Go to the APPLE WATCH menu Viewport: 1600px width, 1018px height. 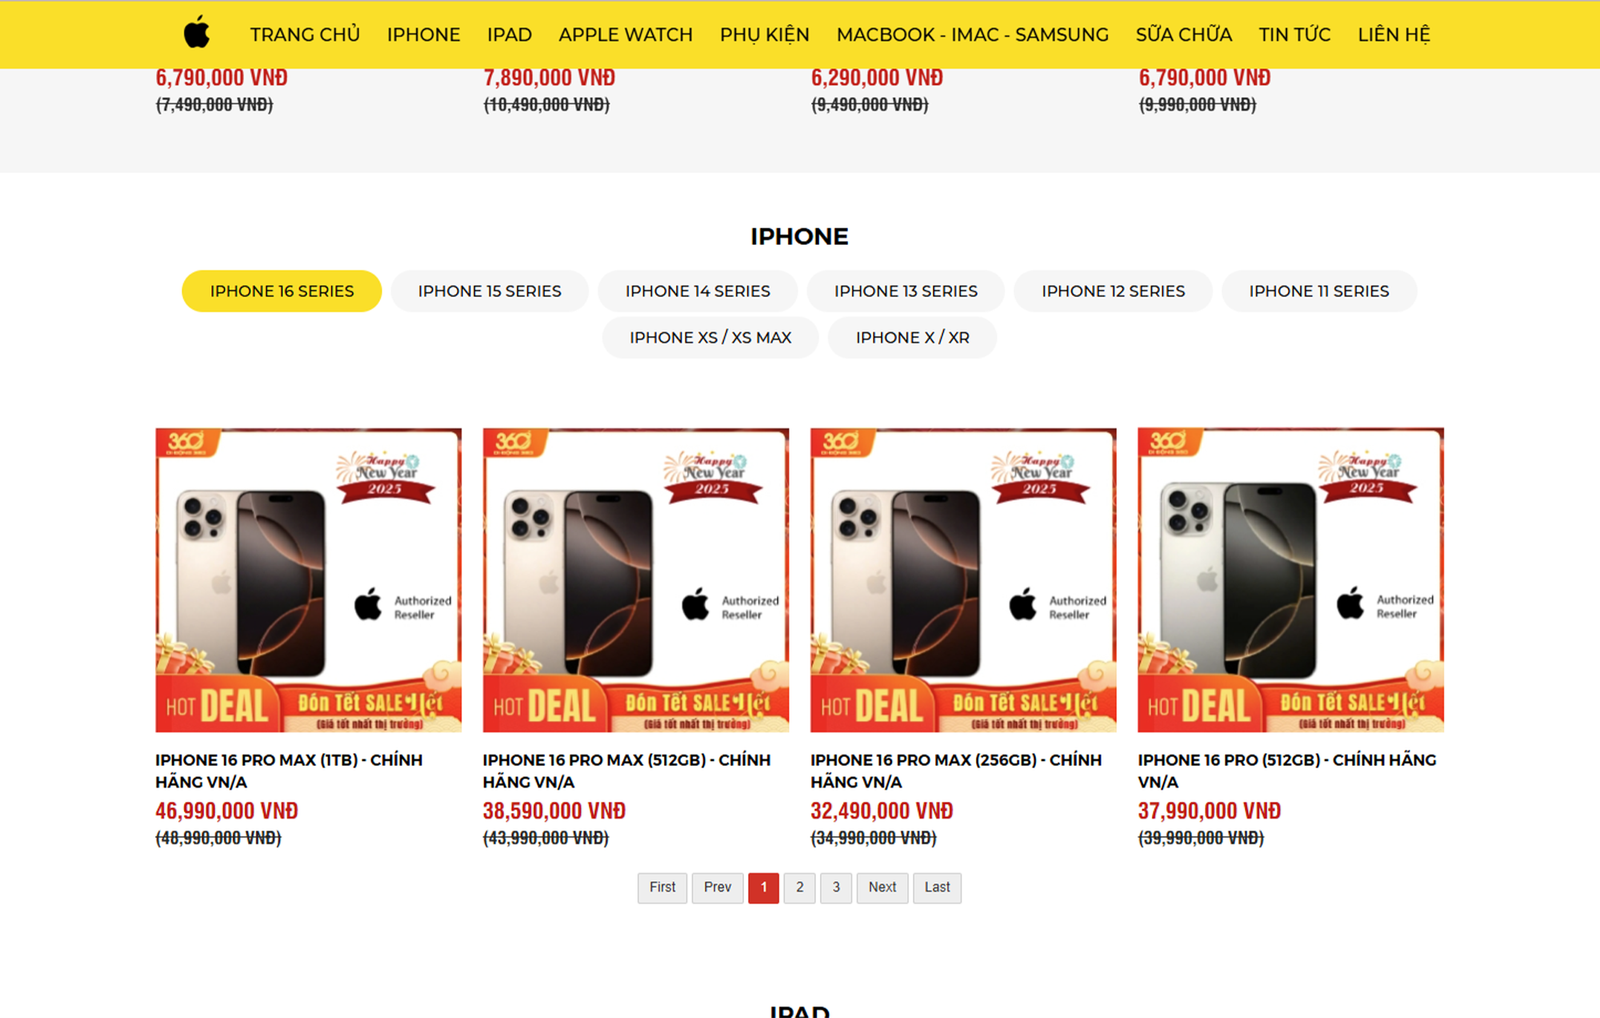pyautogui.click(x=625, y=35)
